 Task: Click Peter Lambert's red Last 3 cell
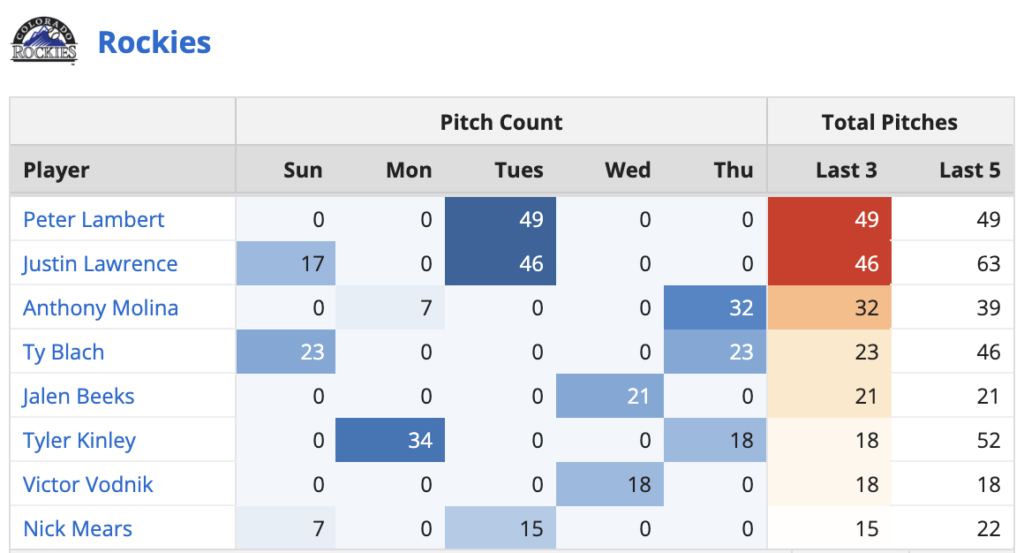pyautogui.click(x=830, y=220)
